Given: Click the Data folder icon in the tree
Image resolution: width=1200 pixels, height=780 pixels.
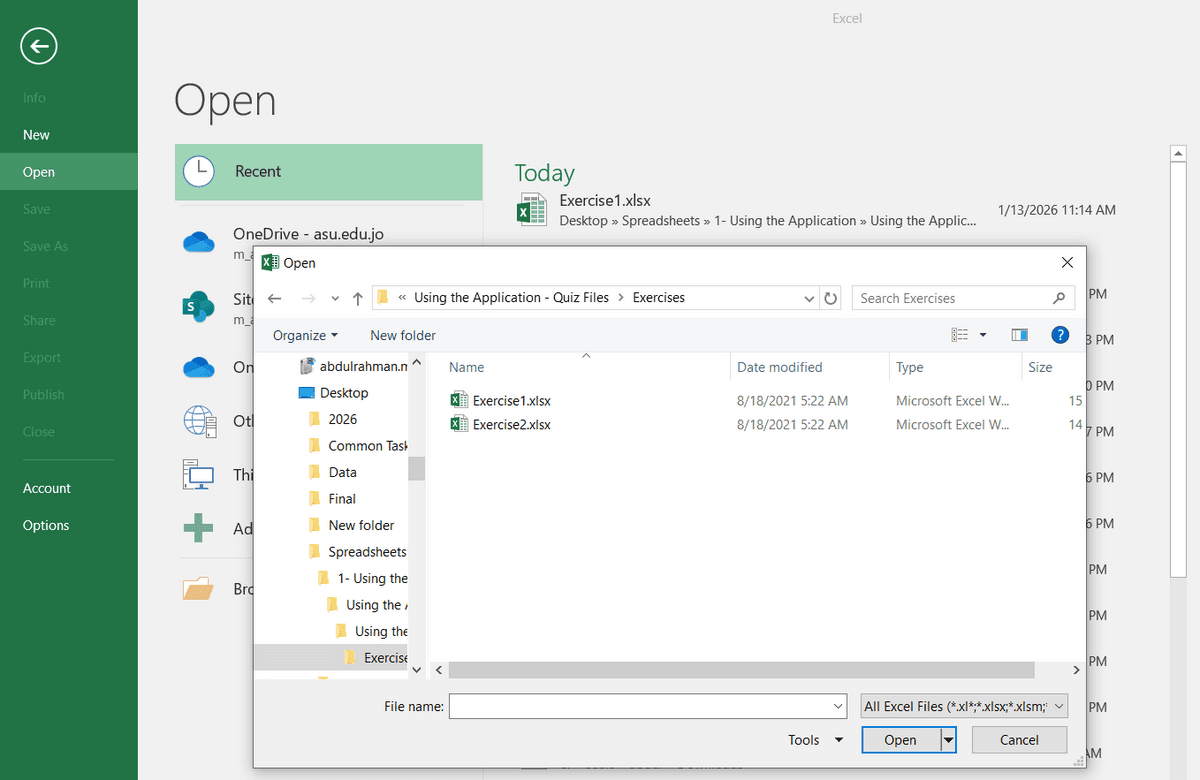Looking at the screenshot, I should point(314,472).
